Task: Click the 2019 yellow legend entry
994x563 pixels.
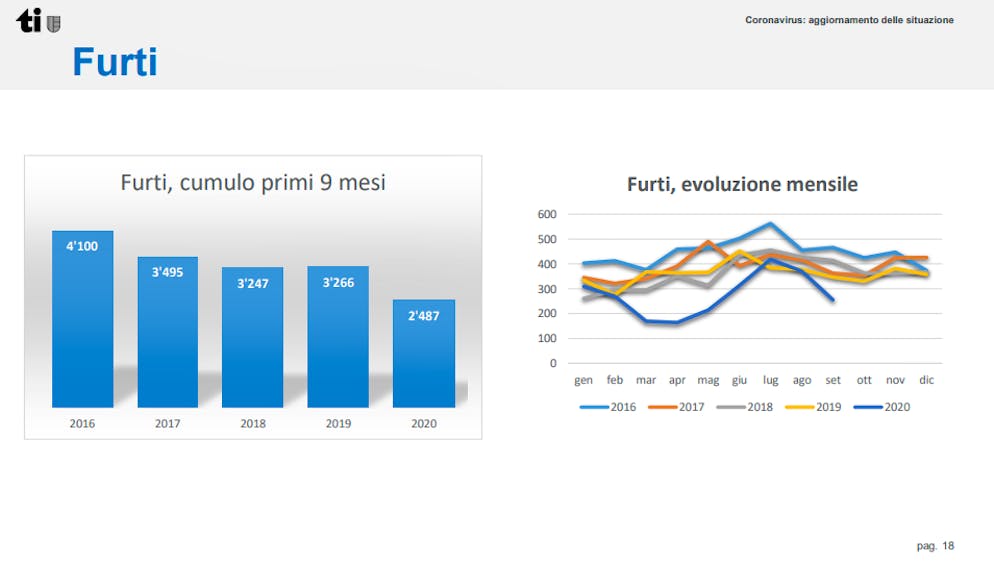Action: coord(813,407)
